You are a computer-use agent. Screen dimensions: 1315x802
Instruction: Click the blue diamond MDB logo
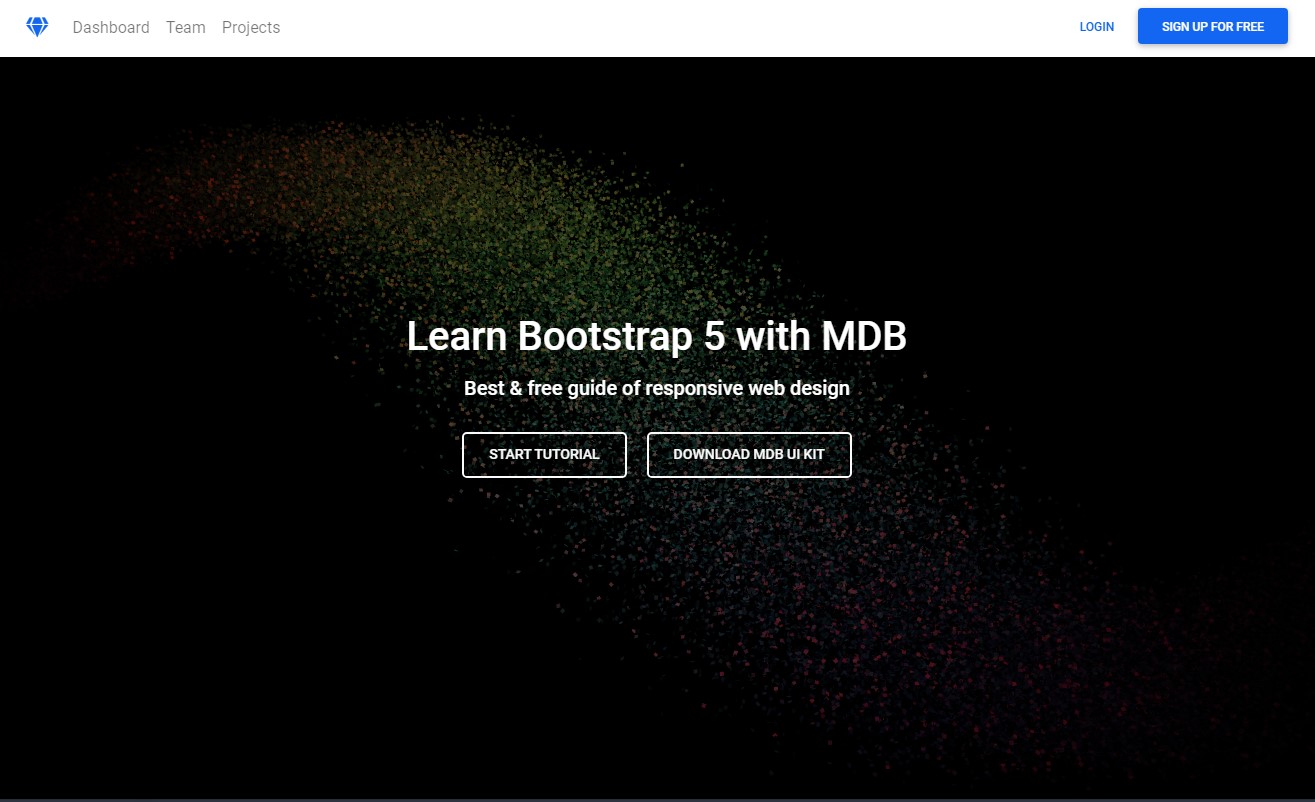[37, 27]
